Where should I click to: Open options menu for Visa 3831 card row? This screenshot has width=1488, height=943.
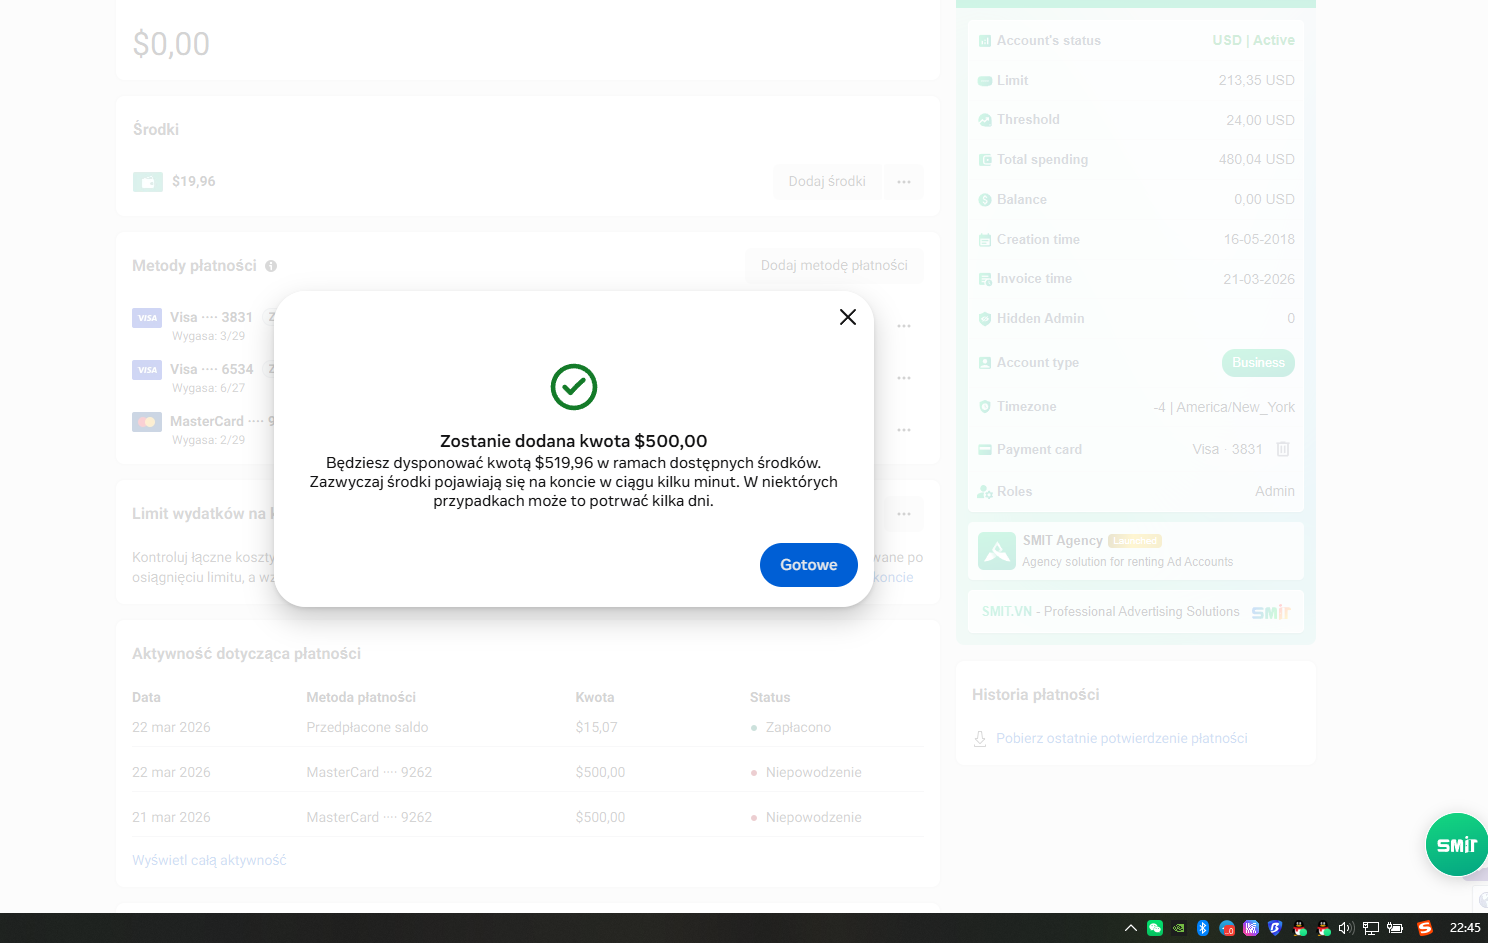tap(904, 326)
